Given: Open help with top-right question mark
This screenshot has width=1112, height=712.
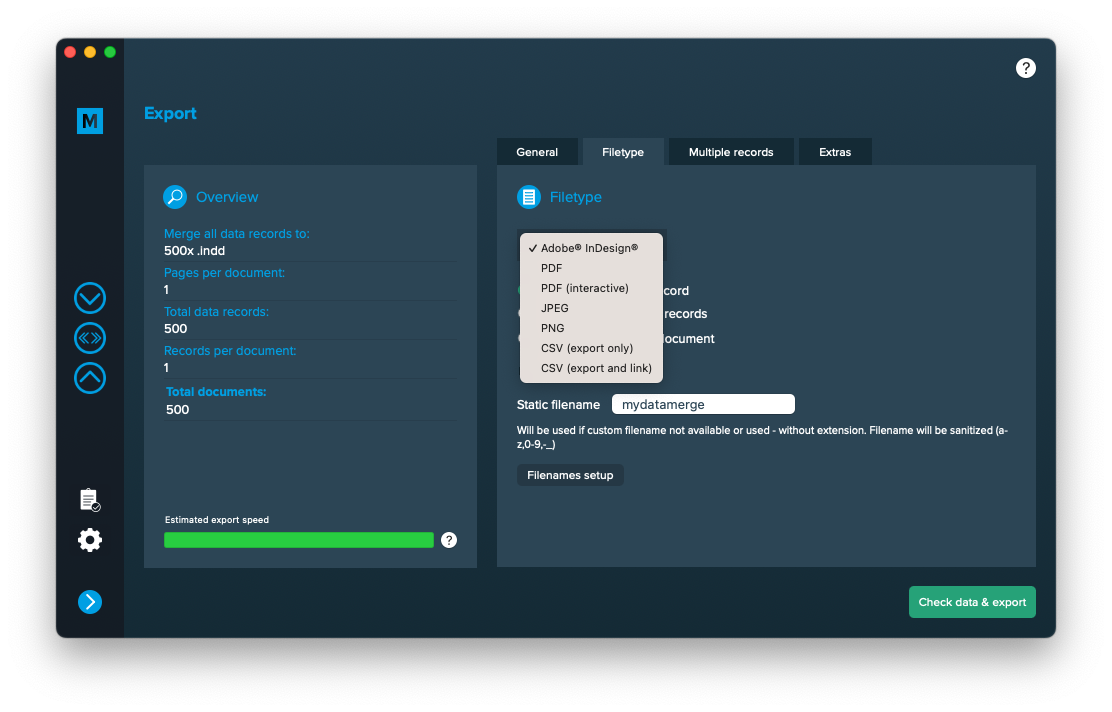Looking at the screenshot, I should [1025, 68].
